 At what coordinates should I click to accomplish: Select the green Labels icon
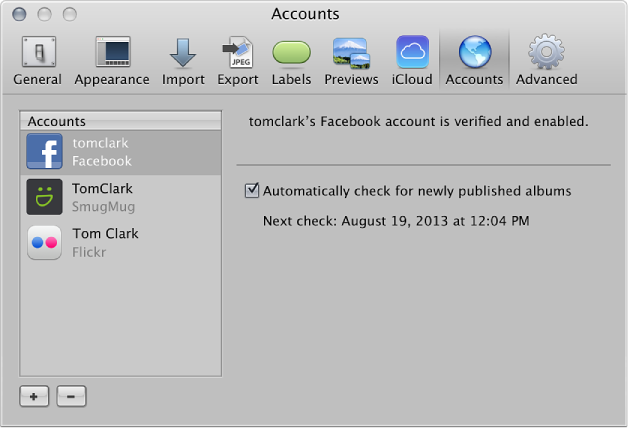click(x=291, y=52)
